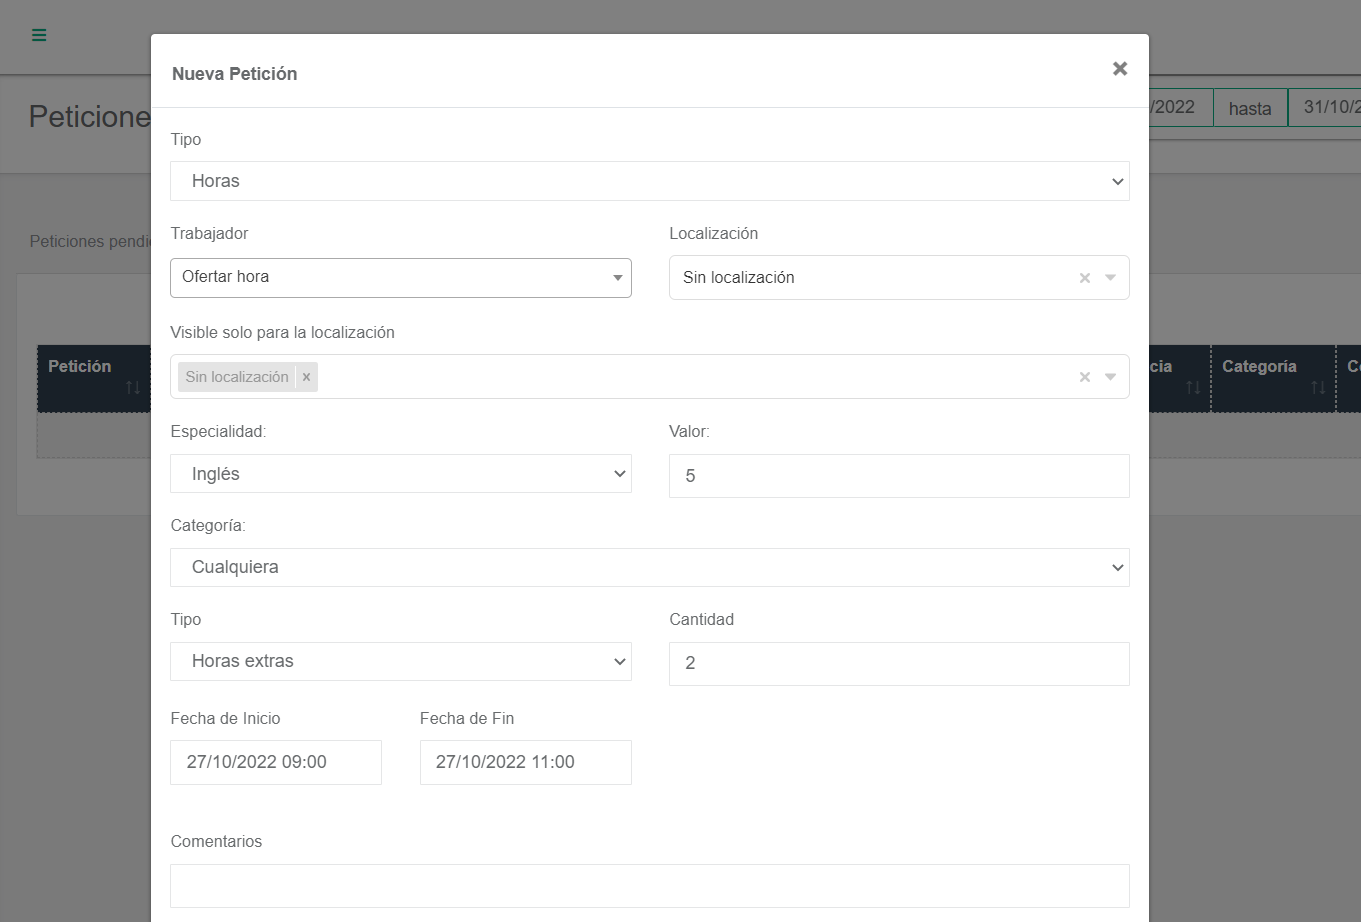1361x922 pixels.
Task: Open the Trabajador dropdown 'Ofertar hora'
Action: (400, 277)
